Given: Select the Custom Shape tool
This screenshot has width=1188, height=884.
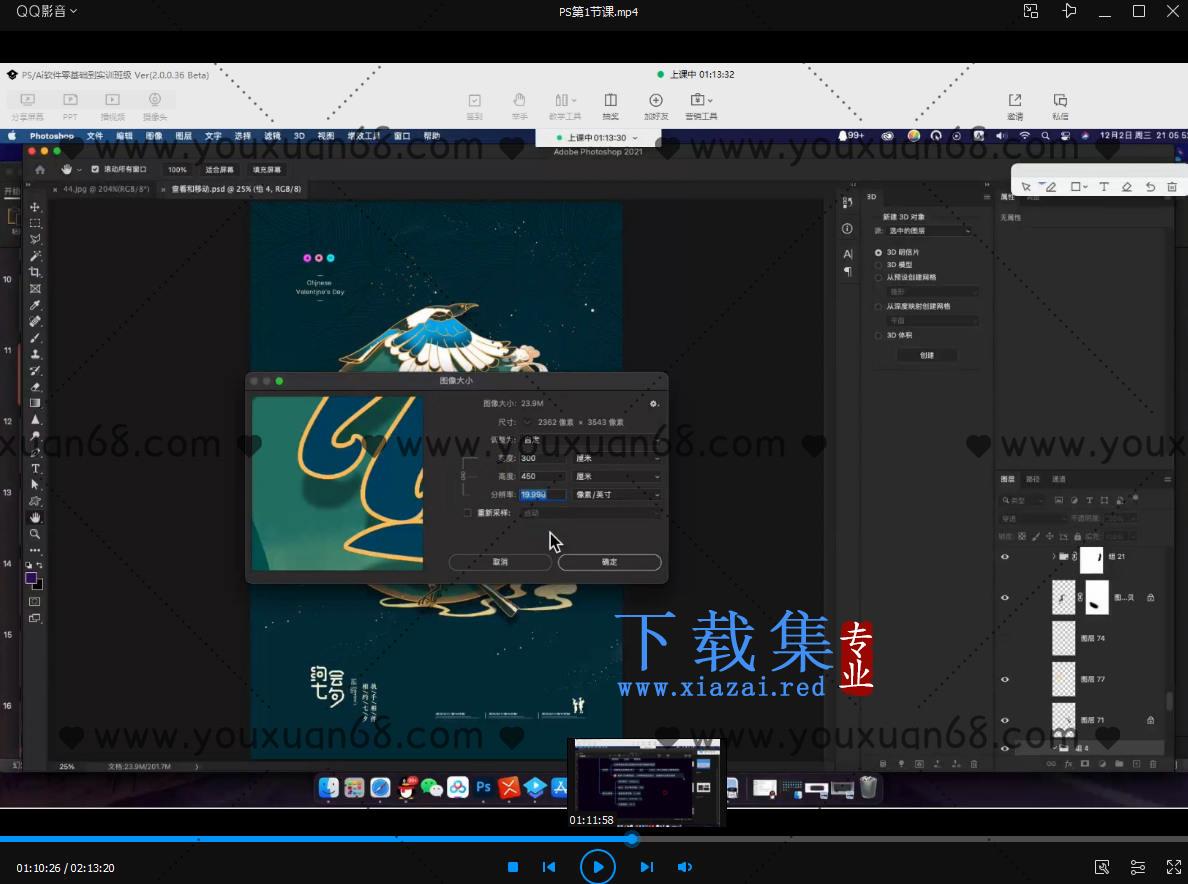Looking at the screenshot, I should click(35, 501).
